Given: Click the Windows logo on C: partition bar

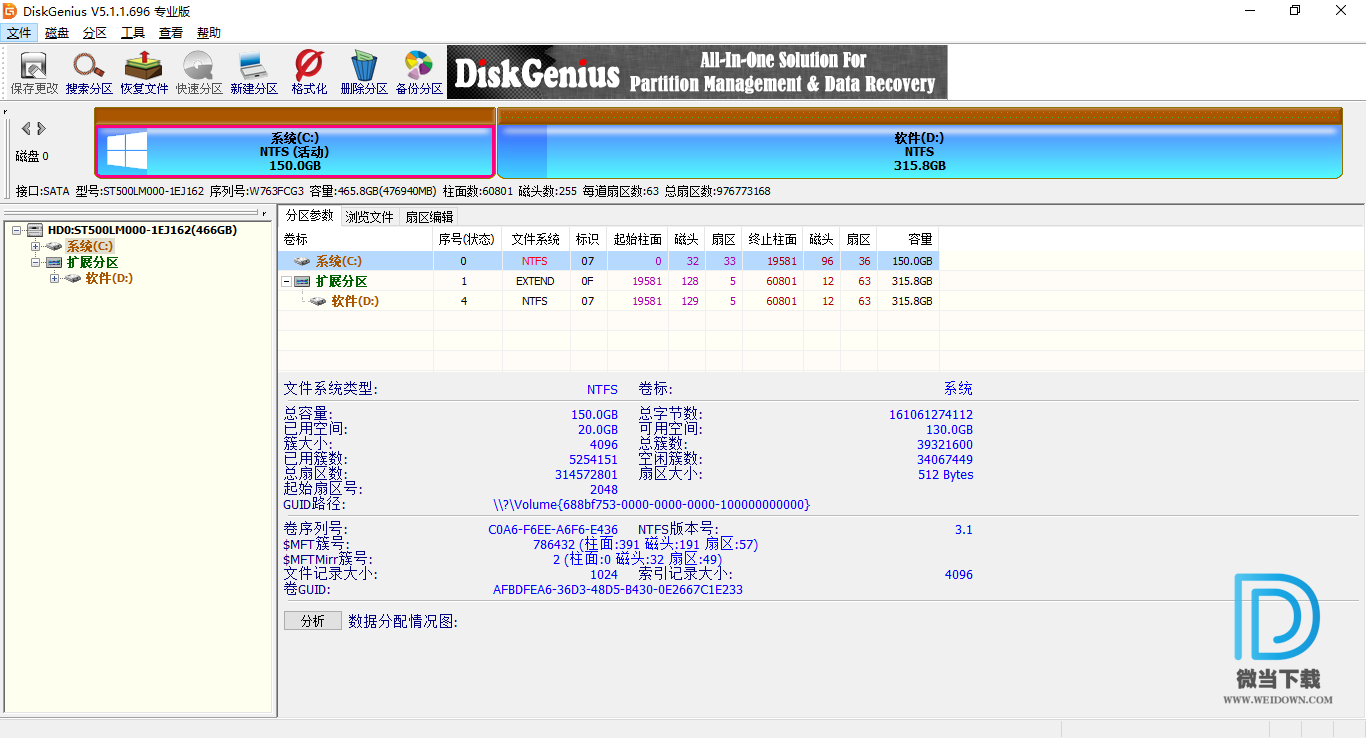Looking at the screenshot, I should point(127,151).
